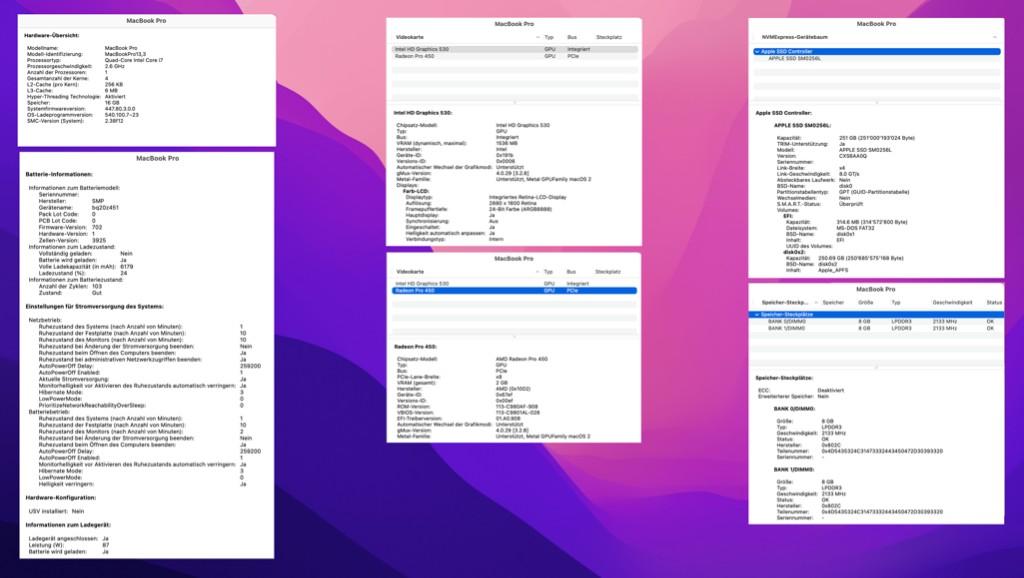Select grey-highlighted Intel HD Graphics 530 list row
Viewport: 1024px width, 578px height.
[515, 49]
